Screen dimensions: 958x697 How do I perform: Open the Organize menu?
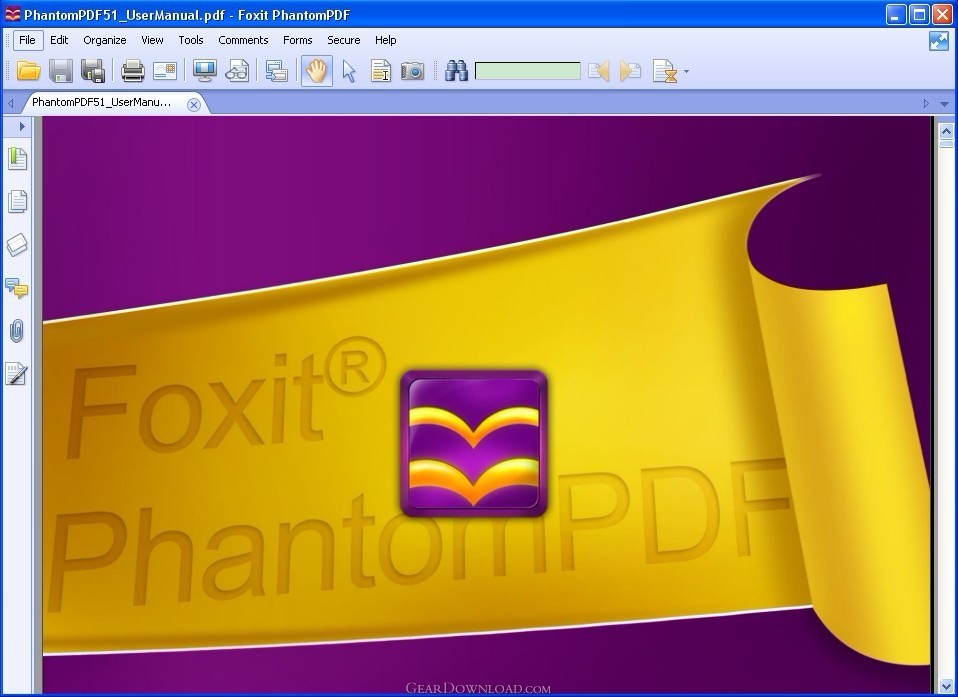pyautogui.click(x=104, y=40)
